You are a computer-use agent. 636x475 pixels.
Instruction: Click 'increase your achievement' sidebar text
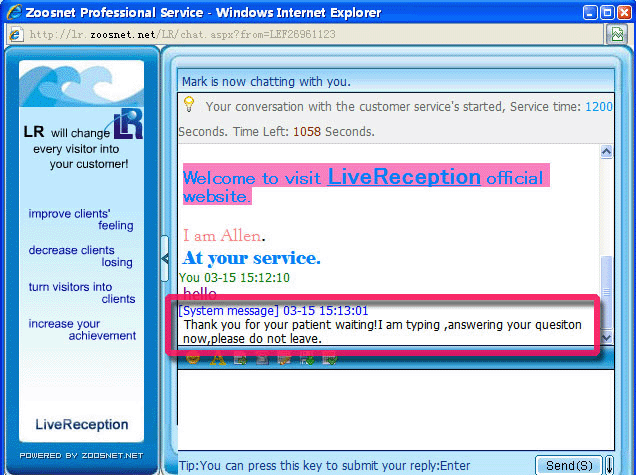pyautogui.click(x=82, y=330)
